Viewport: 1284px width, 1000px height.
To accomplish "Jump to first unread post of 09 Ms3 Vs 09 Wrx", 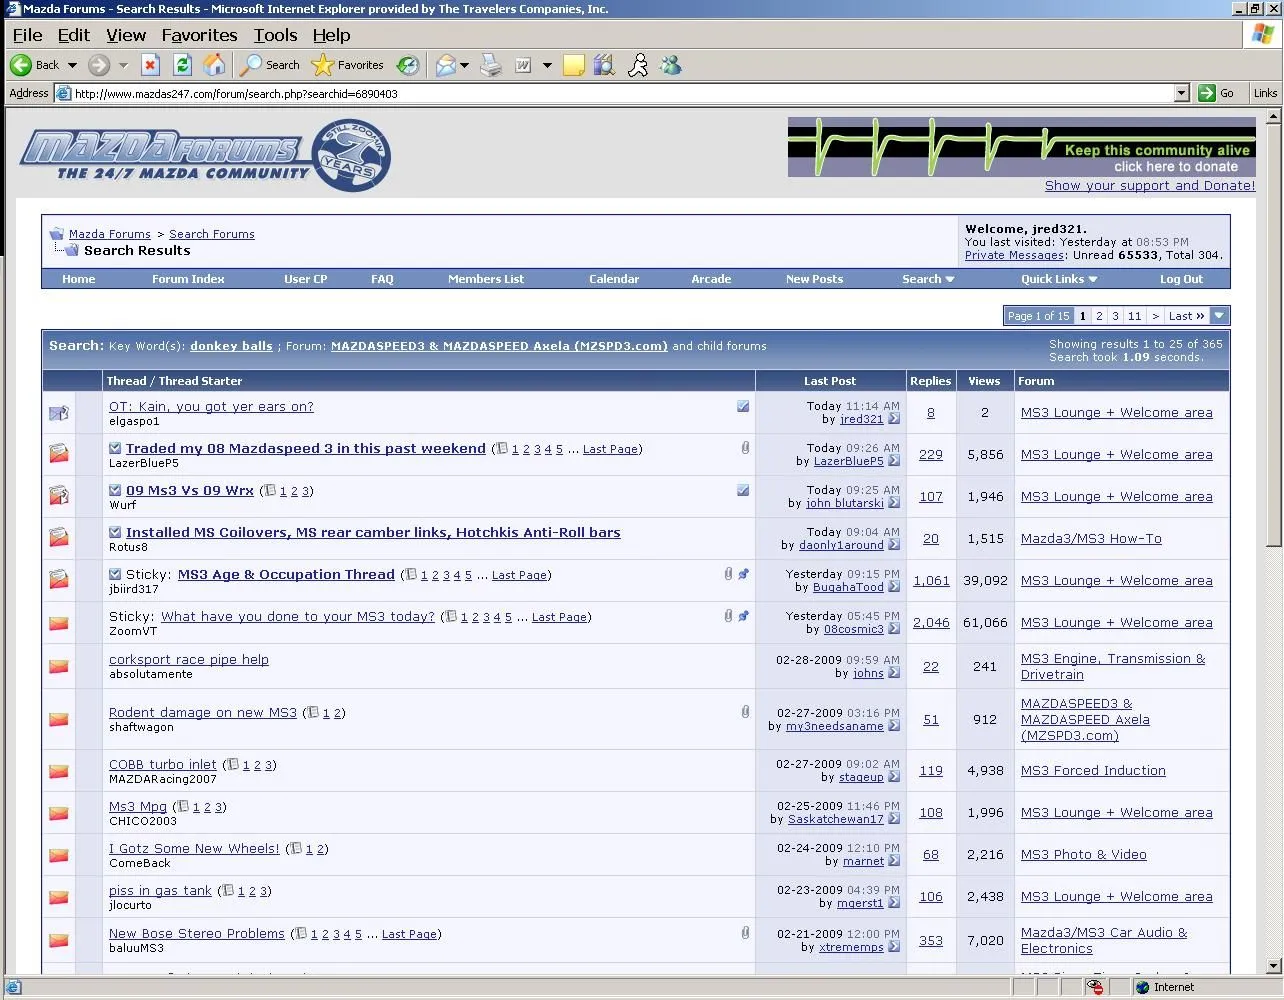I will [x=115, y=491].
